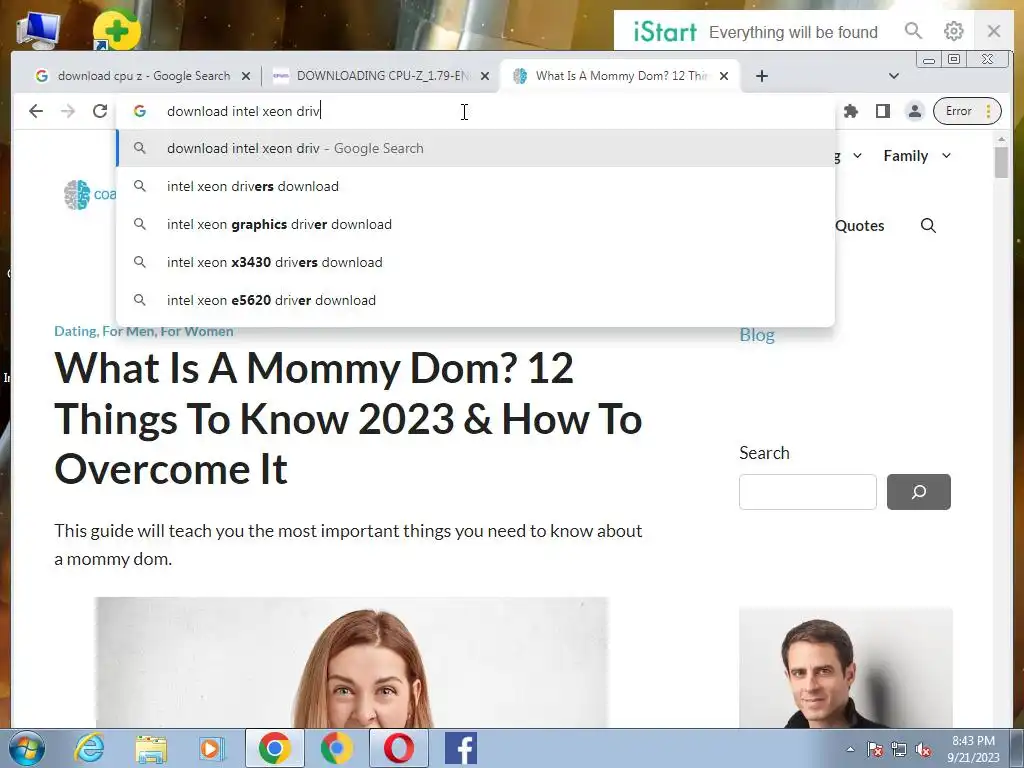
Task: Switch to DOWNLOADING CPU-Z tab
Action: pos(380,76)
